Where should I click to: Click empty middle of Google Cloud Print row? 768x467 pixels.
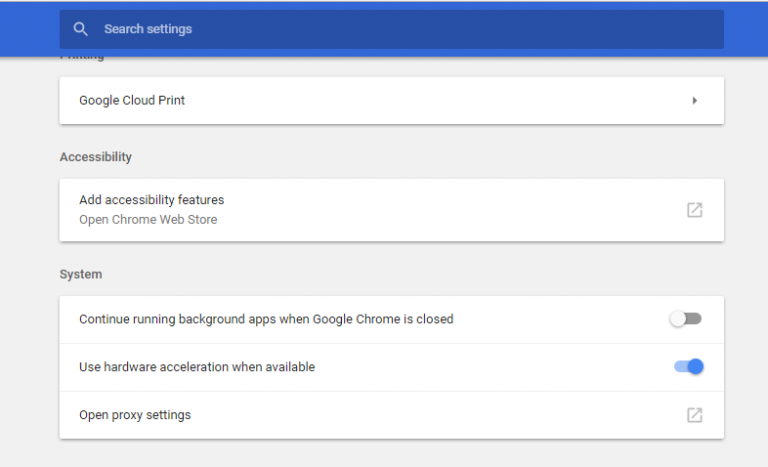(x=430, y=100)
